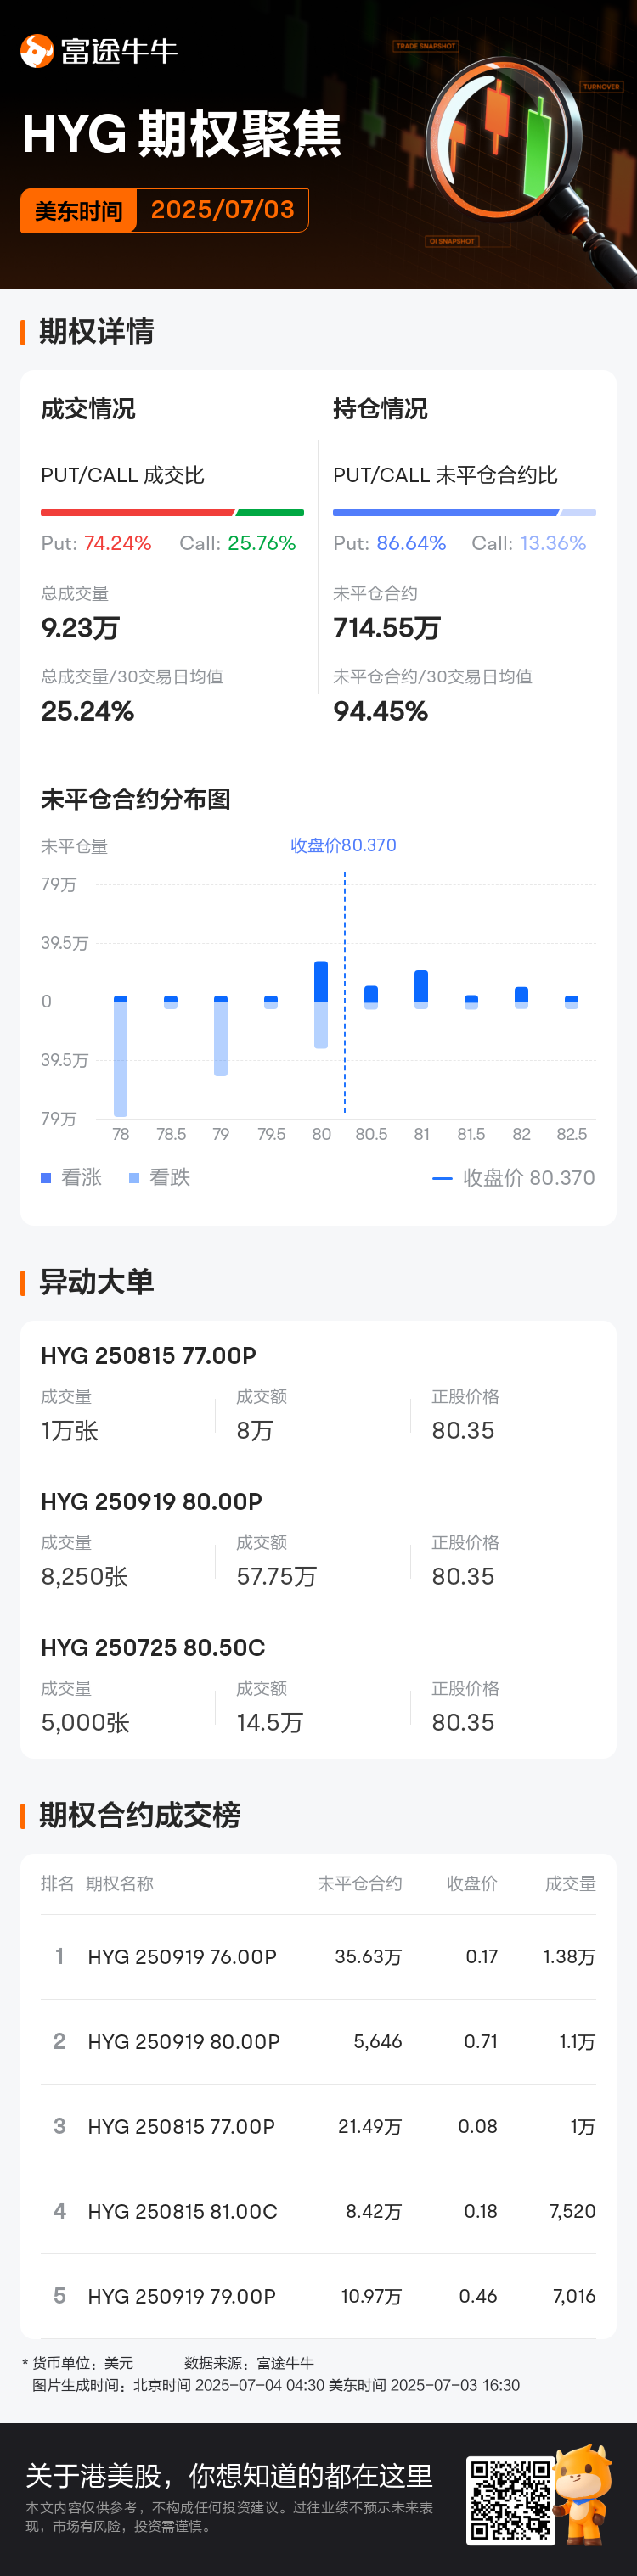637x2576 pixels.
Task: Click the put bar at strike 79
Action: [x=221, y=1038]
